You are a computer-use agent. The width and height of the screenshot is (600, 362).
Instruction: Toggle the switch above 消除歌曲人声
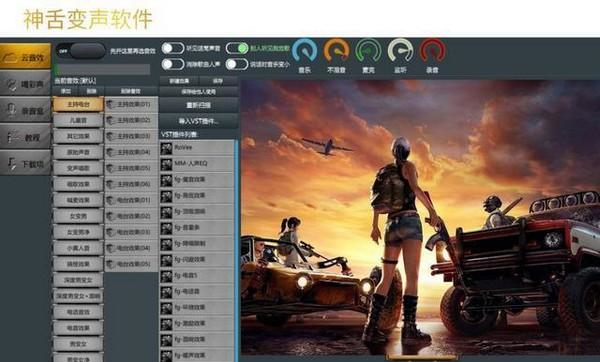pyautogui.click(x=173, y=48)
